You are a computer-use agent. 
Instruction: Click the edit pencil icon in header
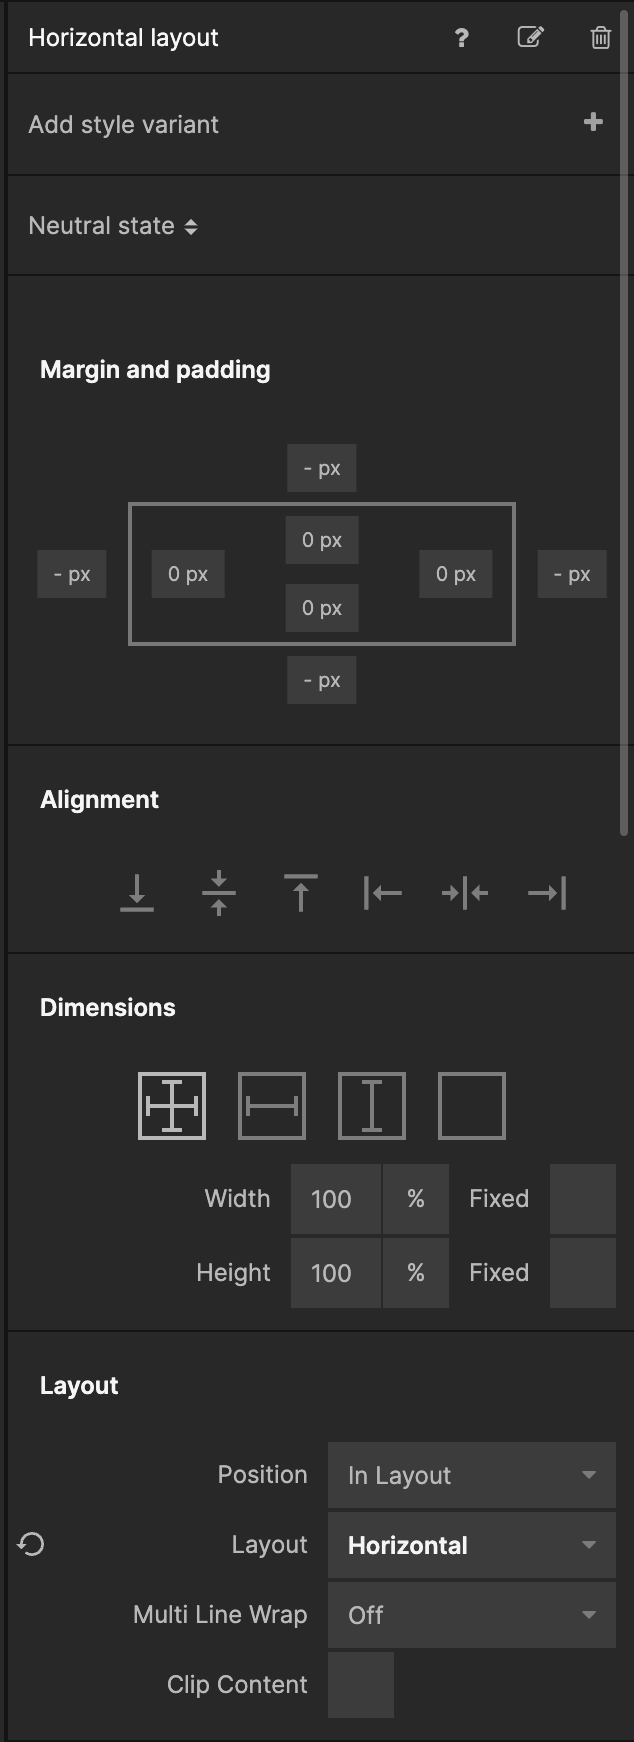point(530,37)
